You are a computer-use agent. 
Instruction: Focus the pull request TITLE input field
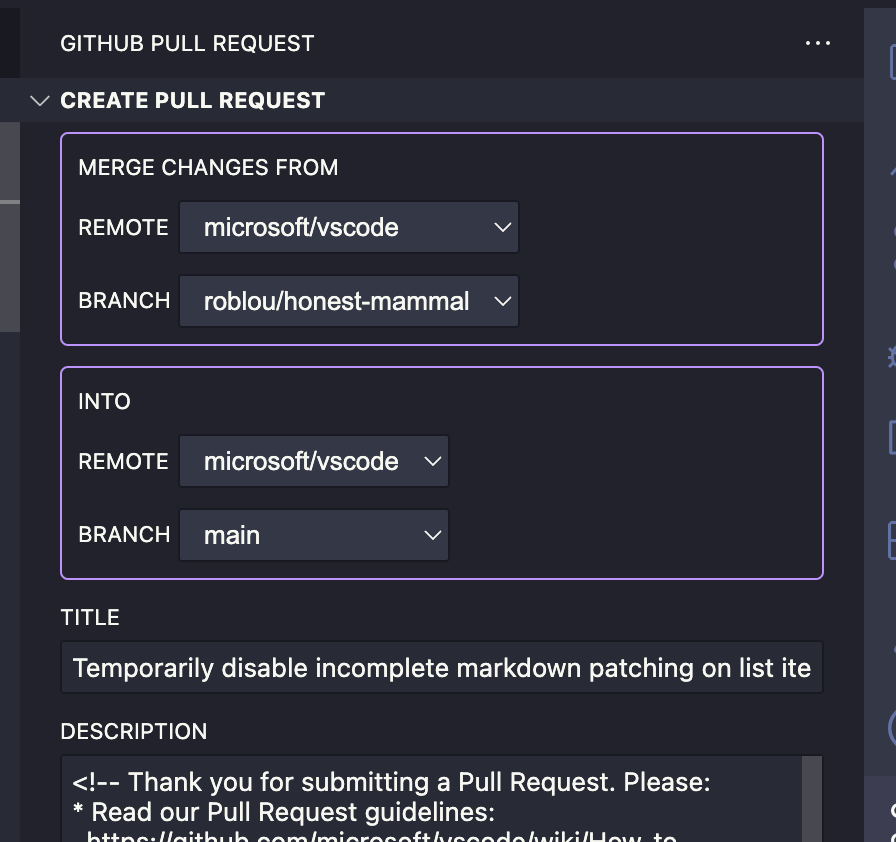(442, 667)
